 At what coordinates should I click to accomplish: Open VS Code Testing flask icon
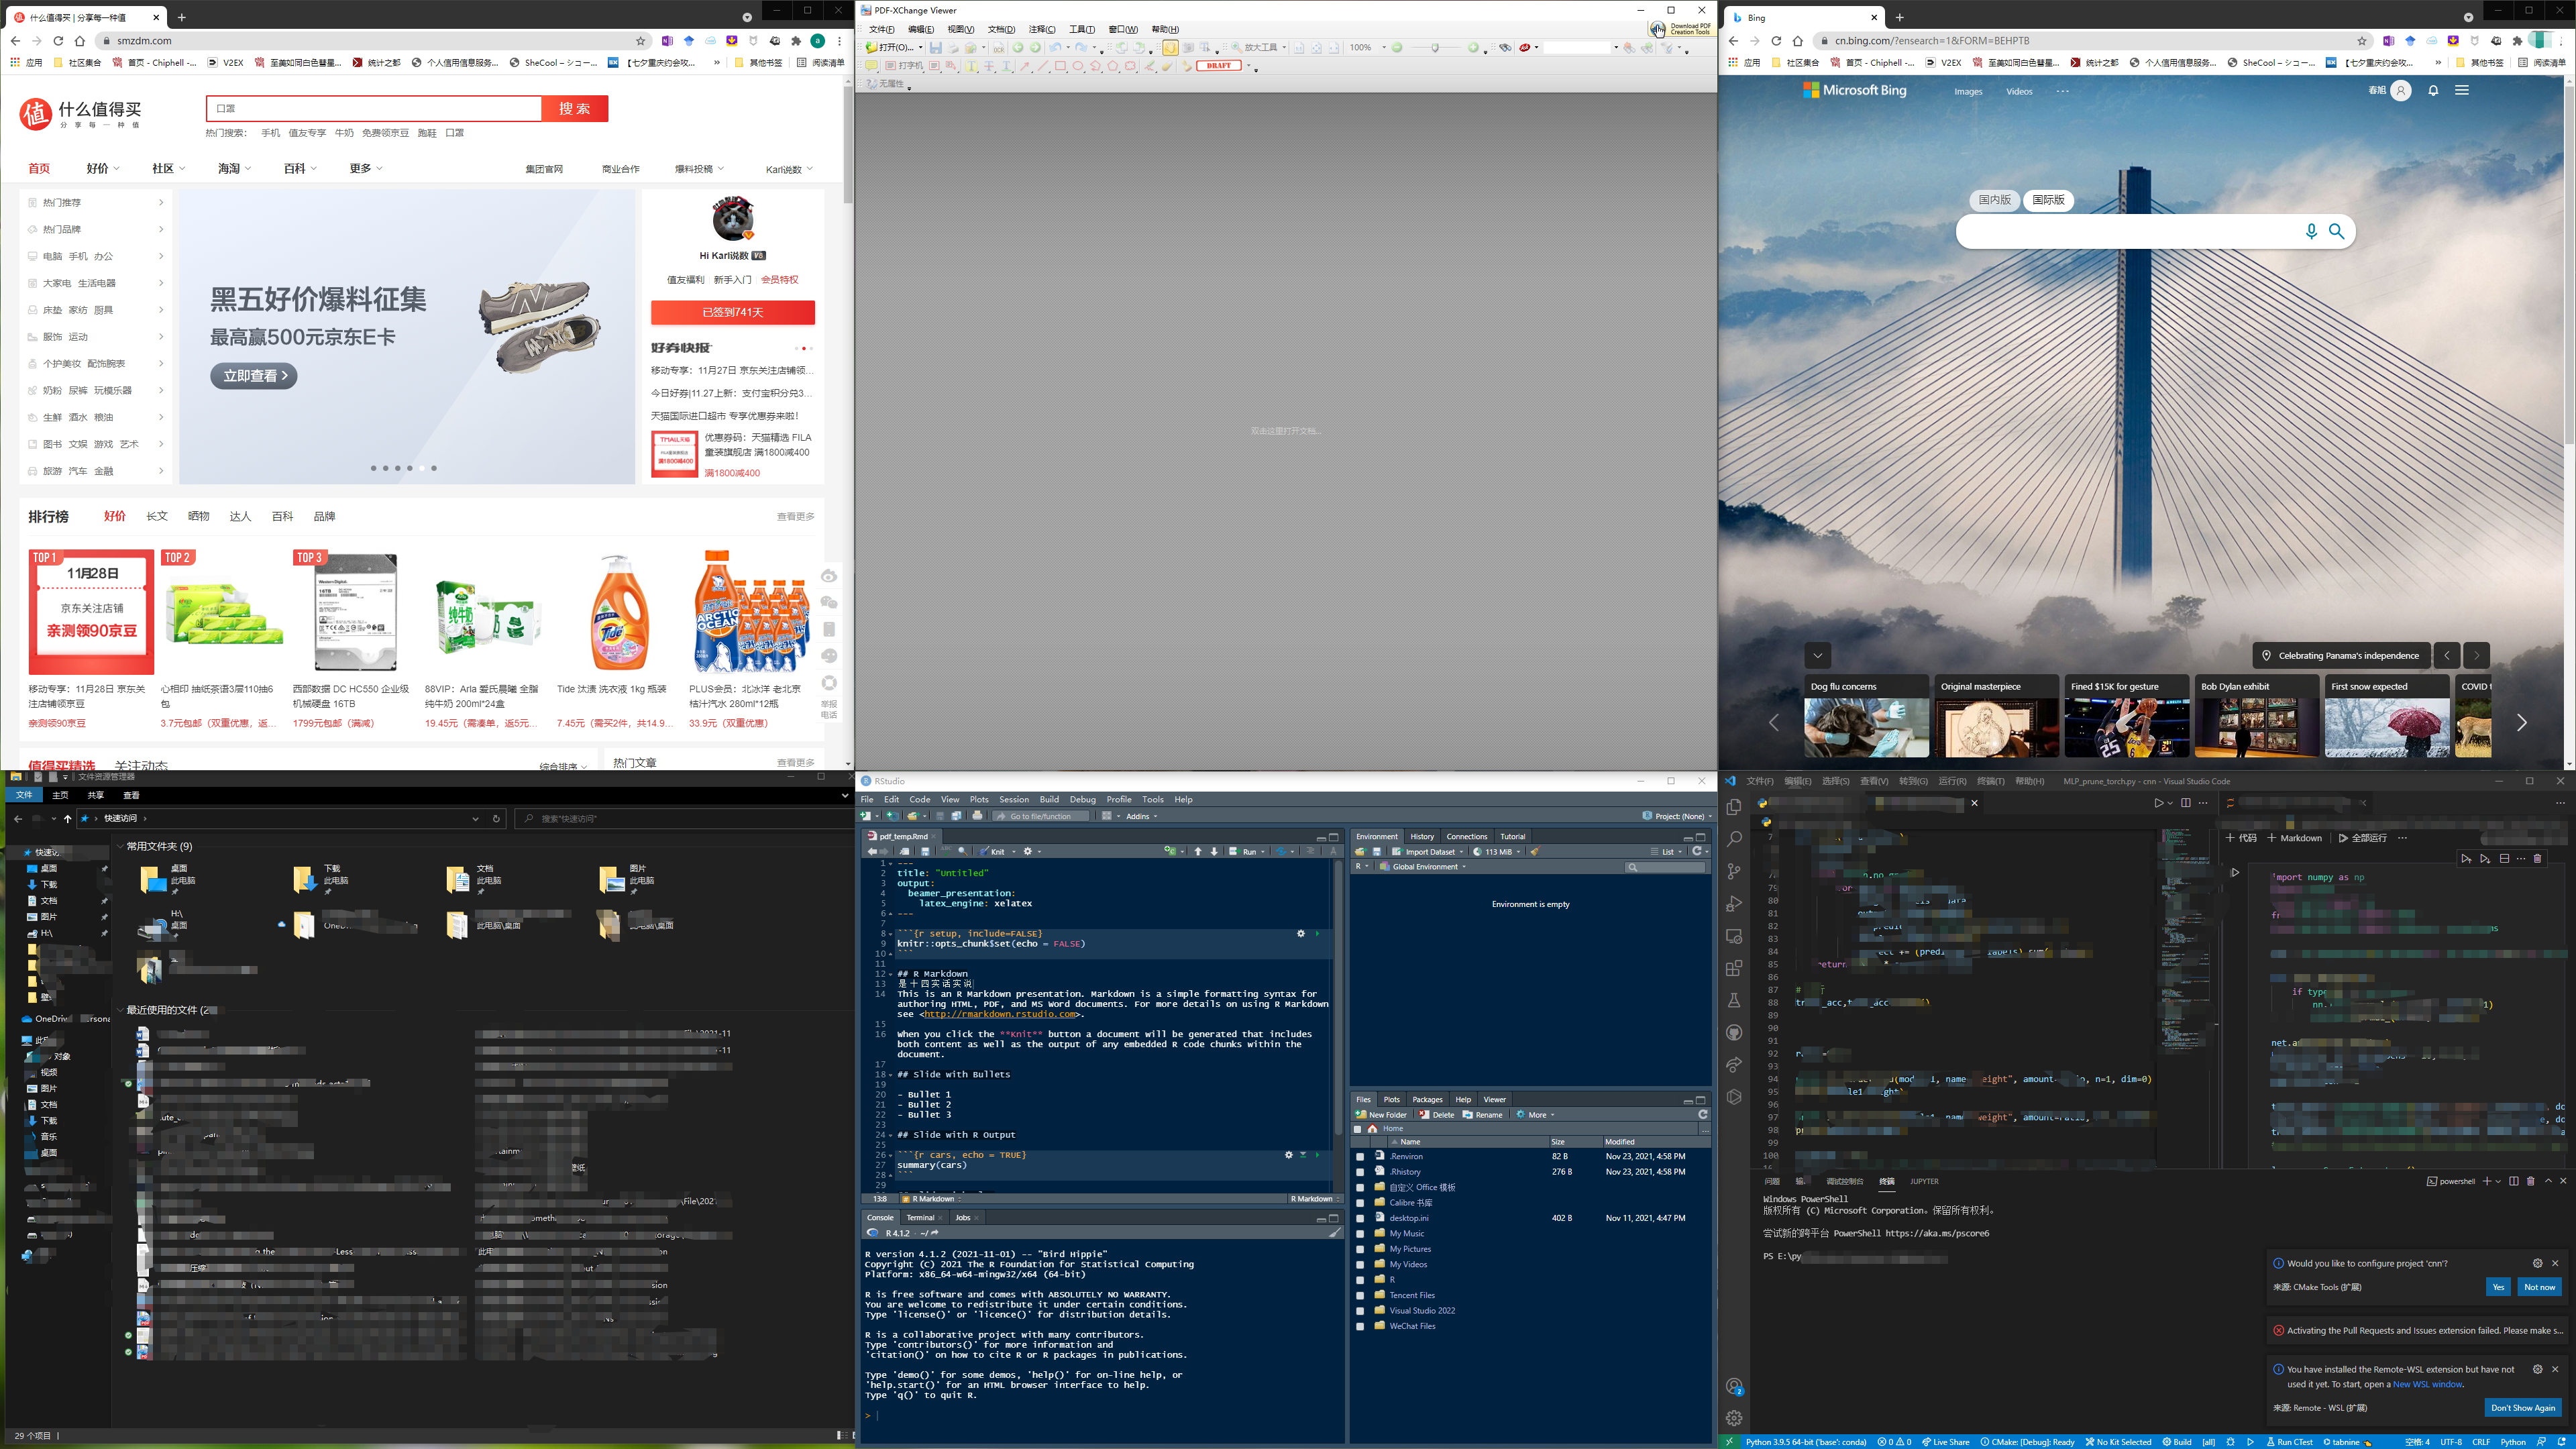[1734, 1000]
